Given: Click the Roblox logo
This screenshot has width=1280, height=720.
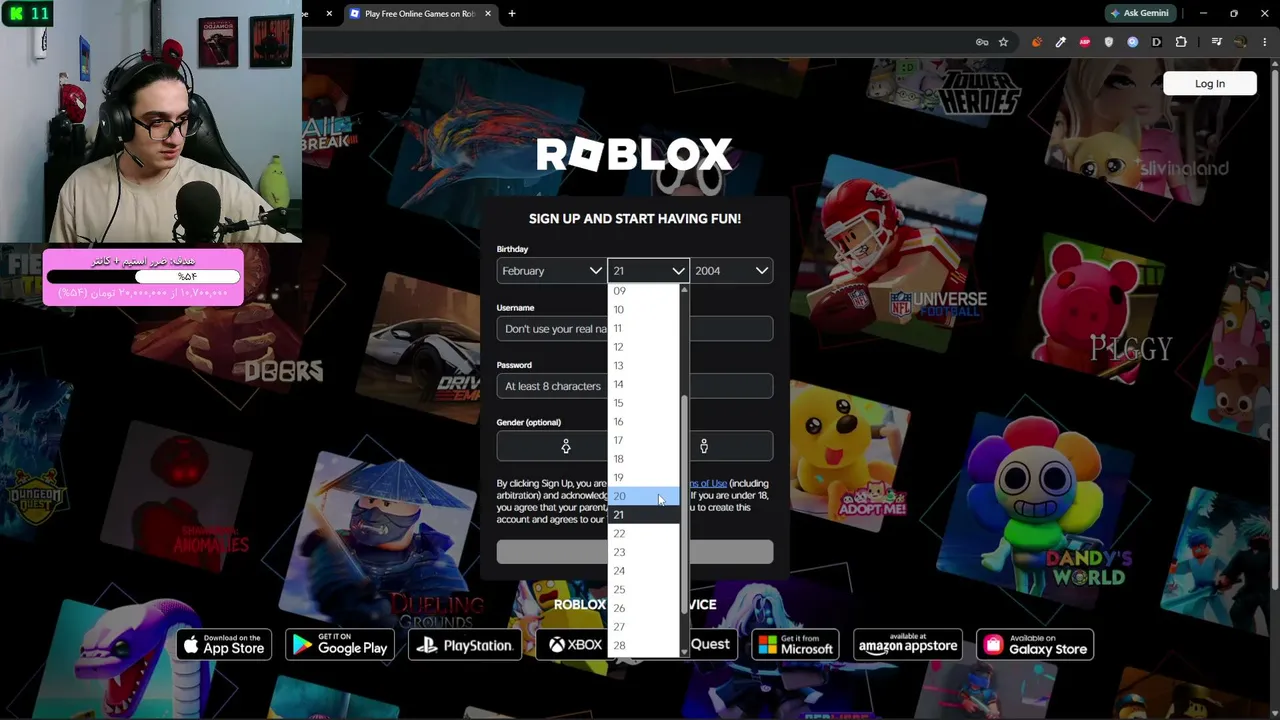Looking at the screenshot, I should (634, 155).
